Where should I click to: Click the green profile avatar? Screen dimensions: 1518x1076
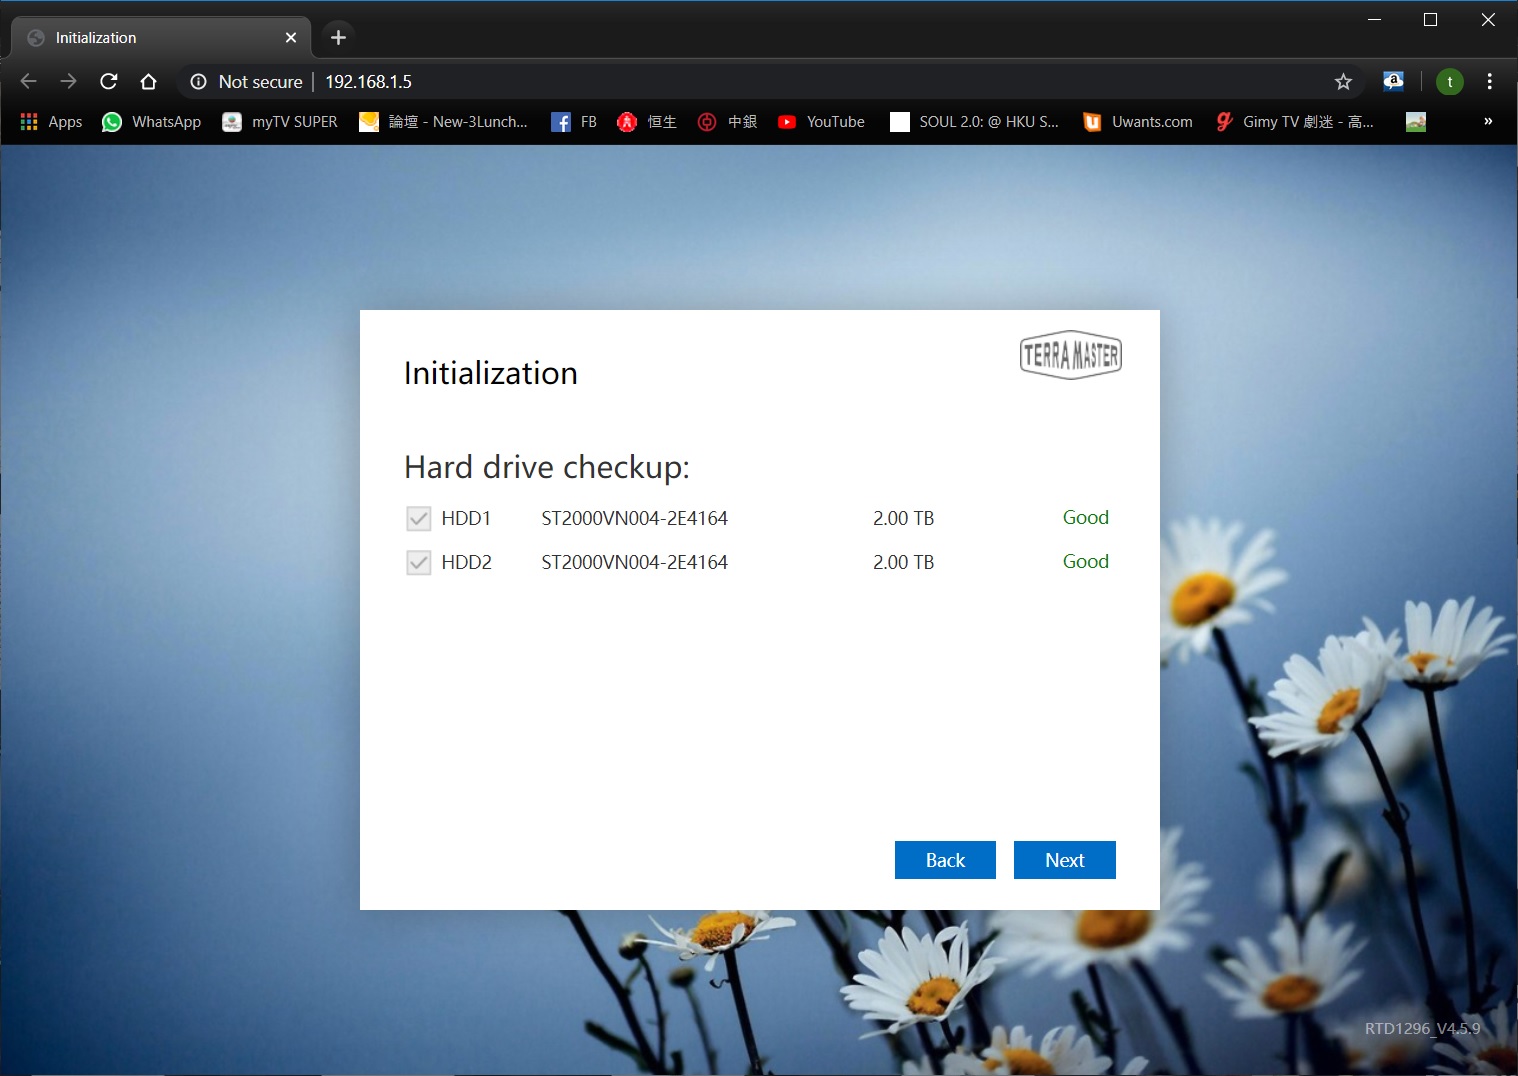[x=1449, y=82]
